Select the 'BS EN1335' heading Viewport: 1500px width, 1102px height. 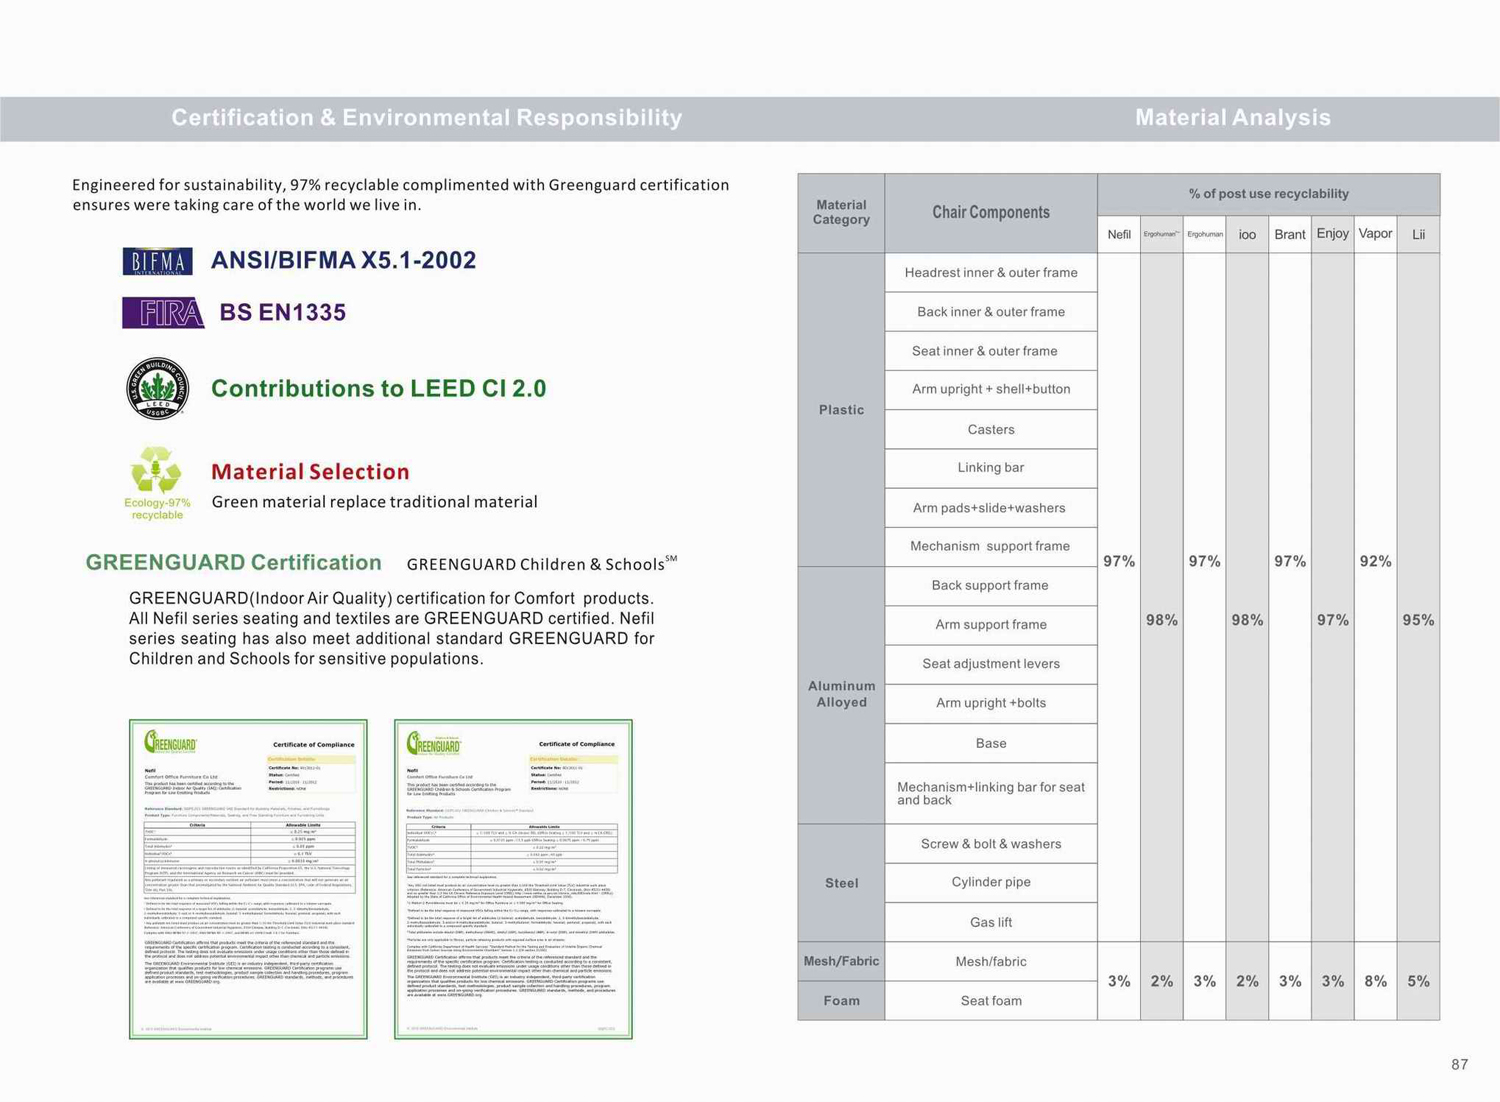pos(283,312)
